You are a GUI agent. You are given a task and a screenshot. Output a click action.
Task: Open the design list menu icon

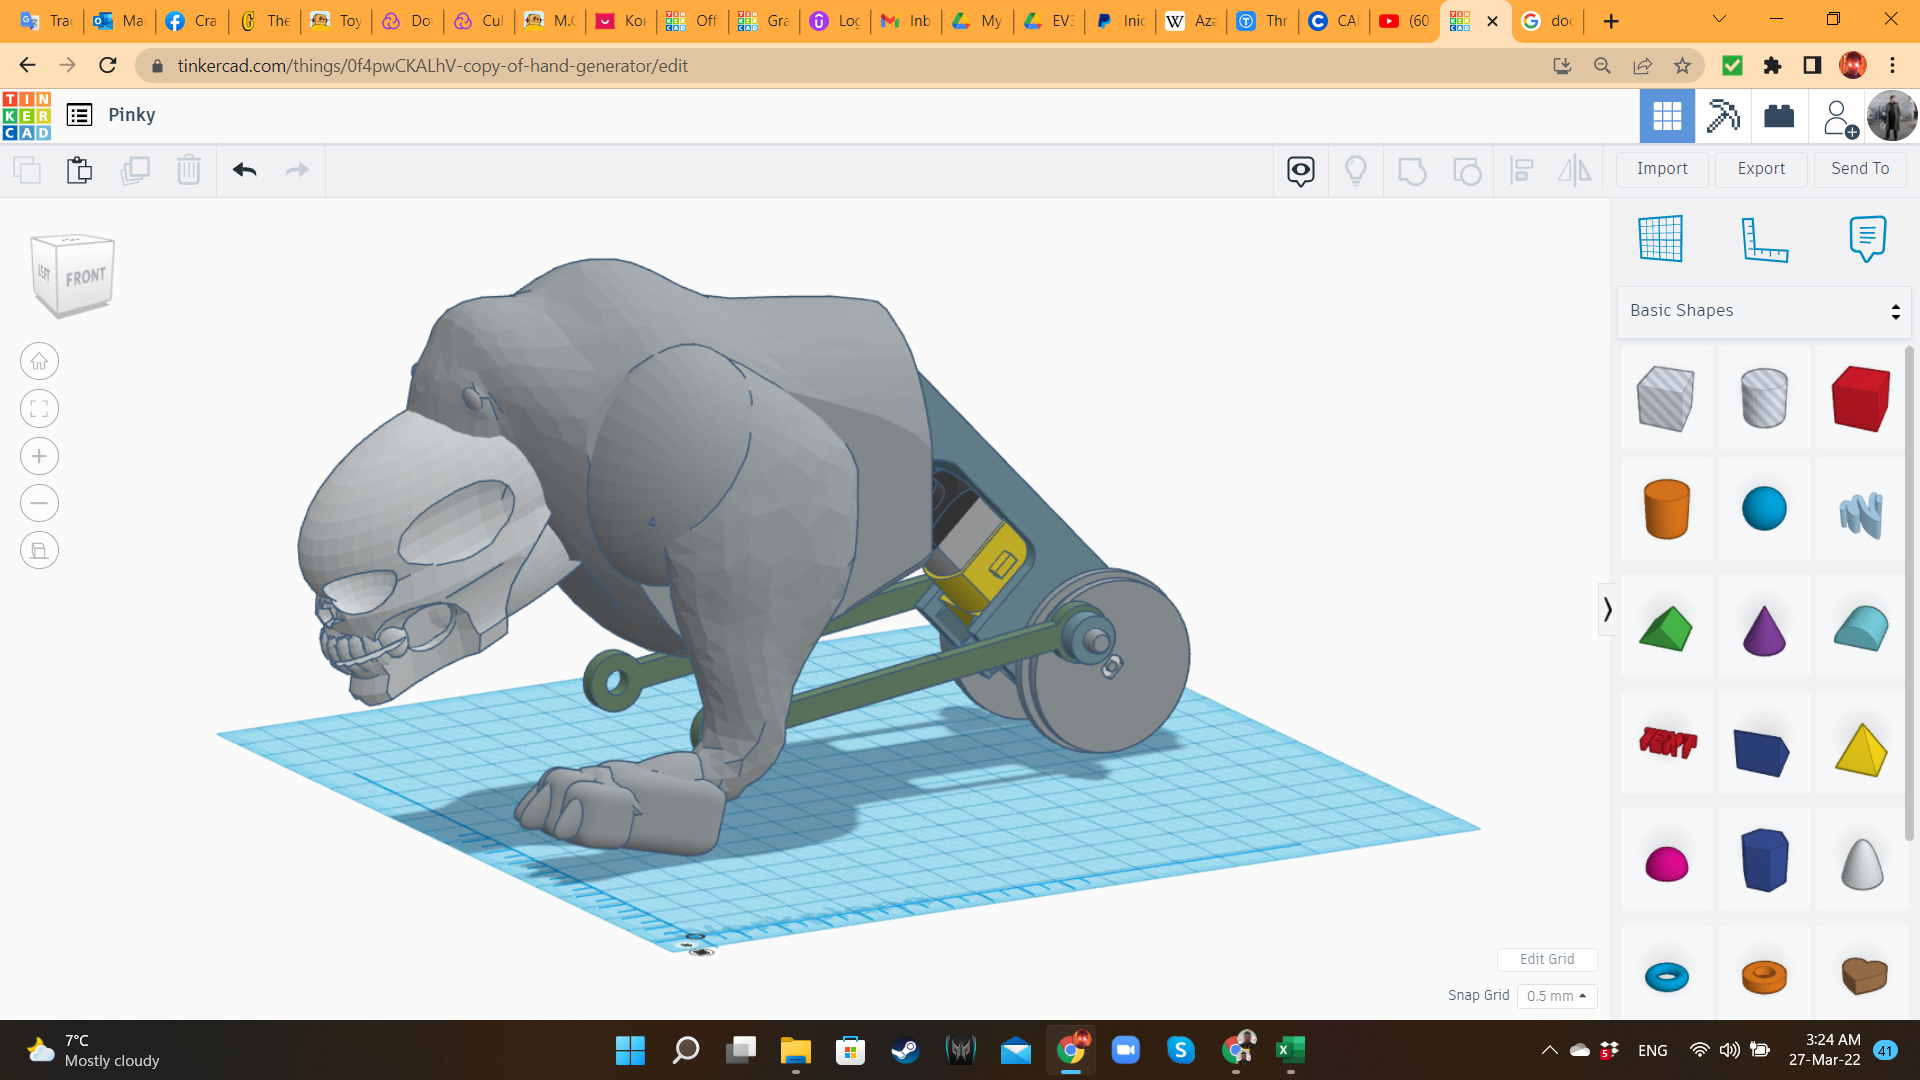(80, 115)
